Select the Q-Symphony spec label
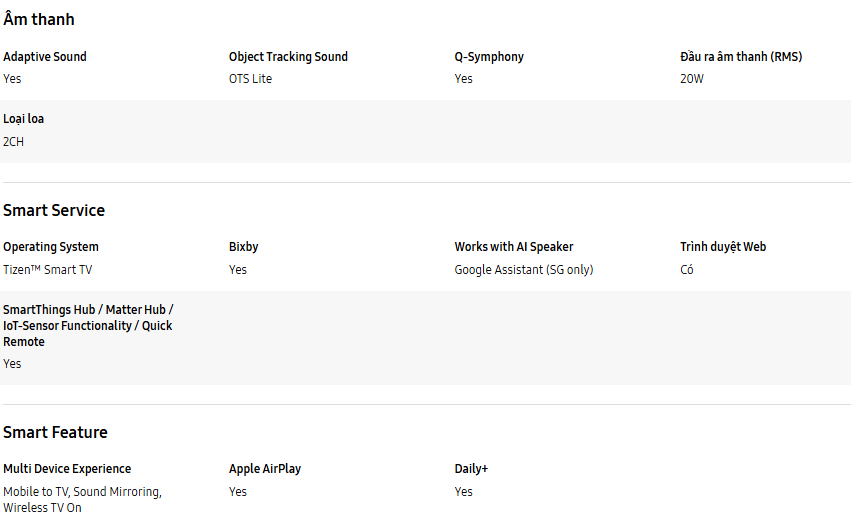Screen dimensions: 851x524 (489, 57)
